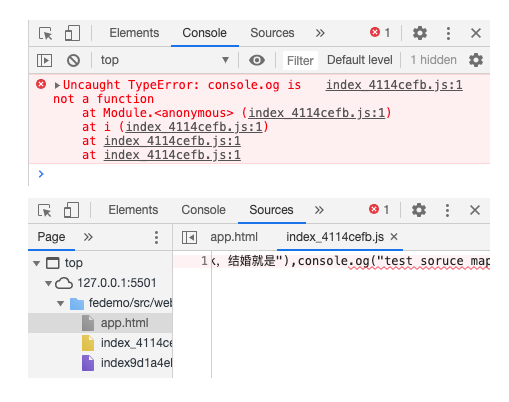Click line number 1 gutter to set breakpoint
Viewport: 509px width, 402px height.
204,261
